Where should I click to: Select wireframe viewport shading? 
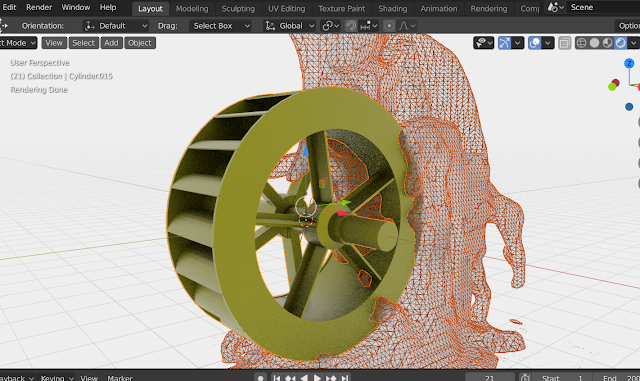(582, 43)
